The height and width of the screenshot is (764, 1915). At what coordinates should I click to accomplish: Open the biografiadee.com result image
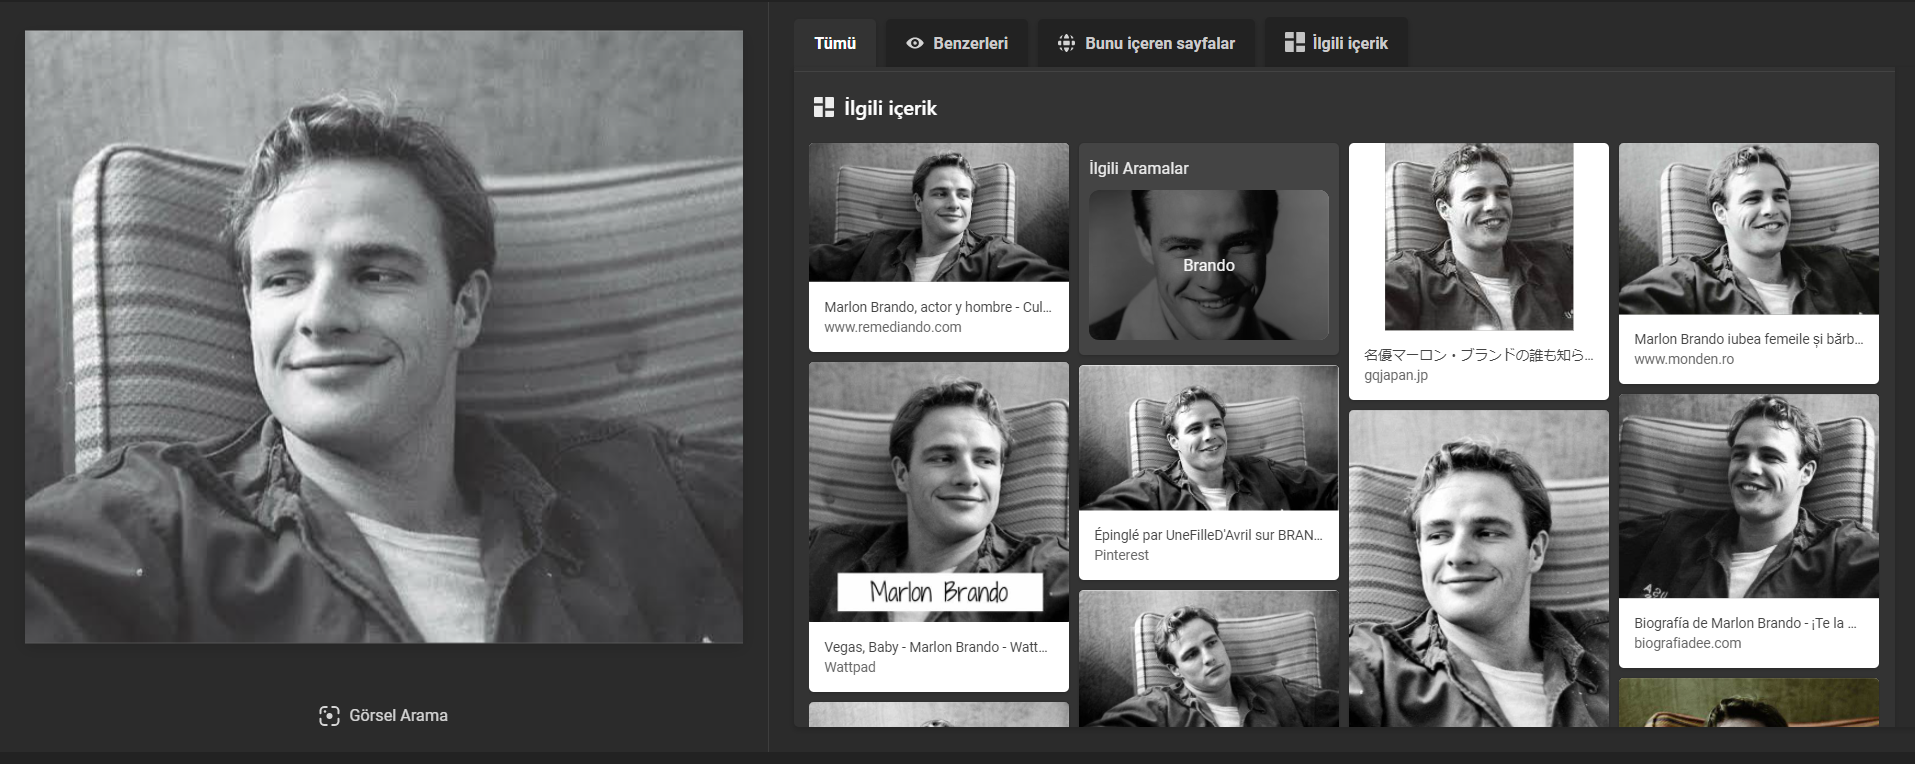tap(1749, 496)
